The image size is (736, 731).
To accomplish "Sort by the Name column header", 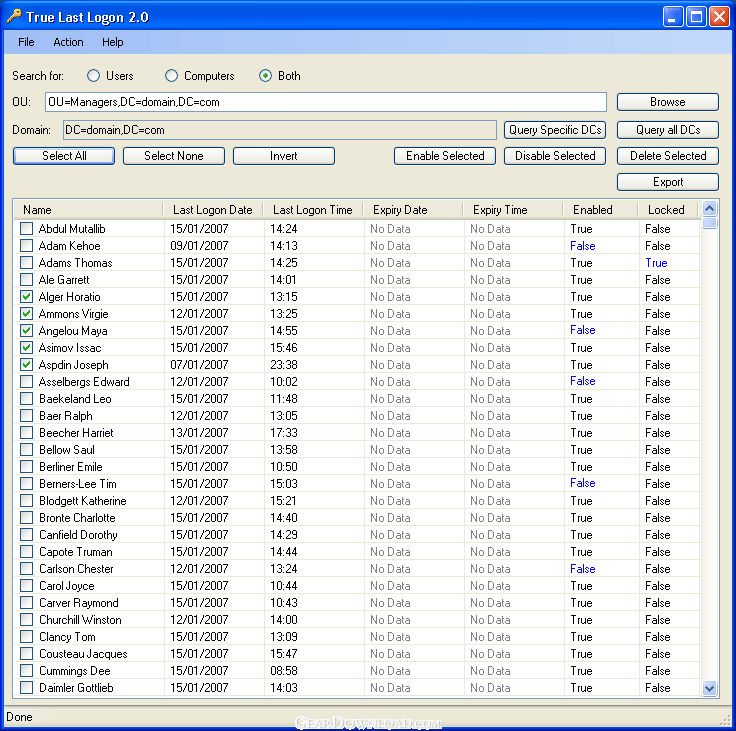I will (x=88, y=210).
